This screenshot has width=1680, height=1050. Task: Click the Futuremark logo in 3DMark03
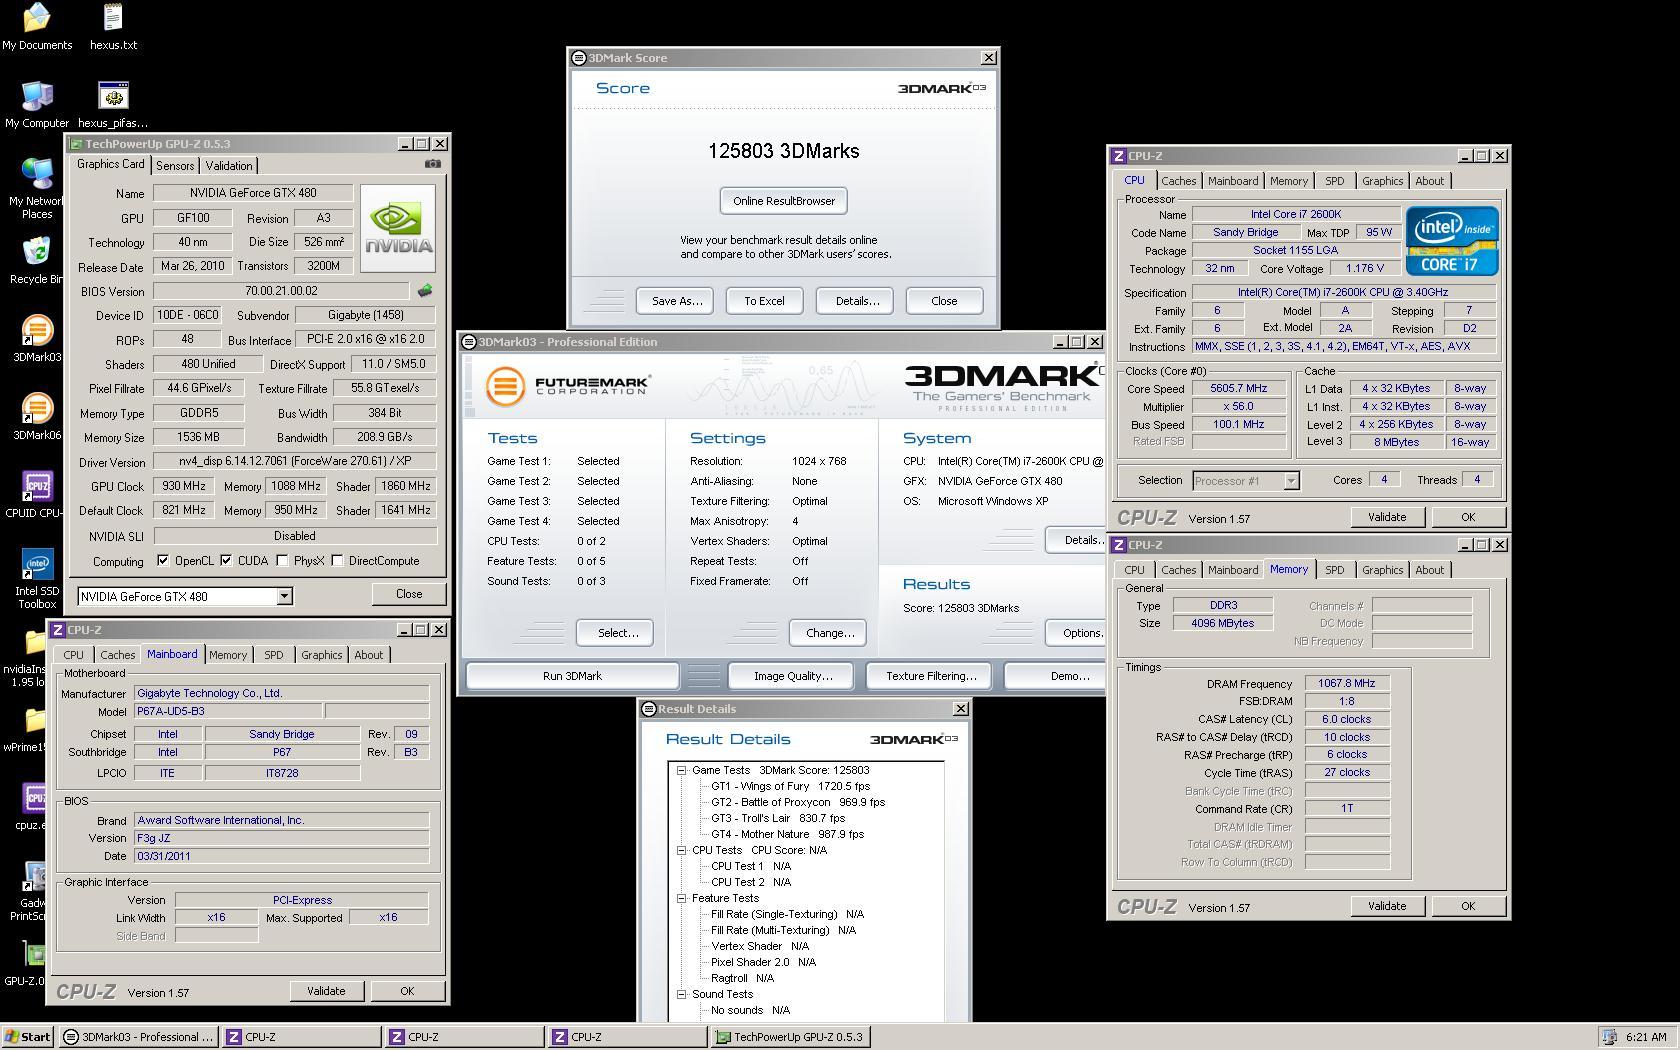(568, 385)
